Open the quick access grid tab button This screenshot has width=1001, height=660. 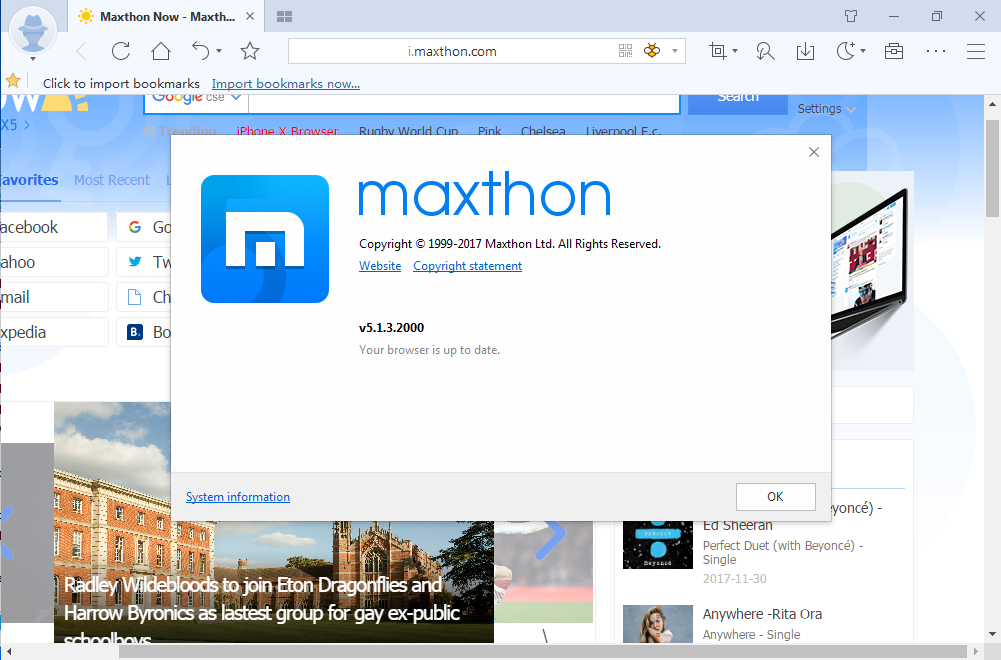pyautogui.click(x=285, y=17)
